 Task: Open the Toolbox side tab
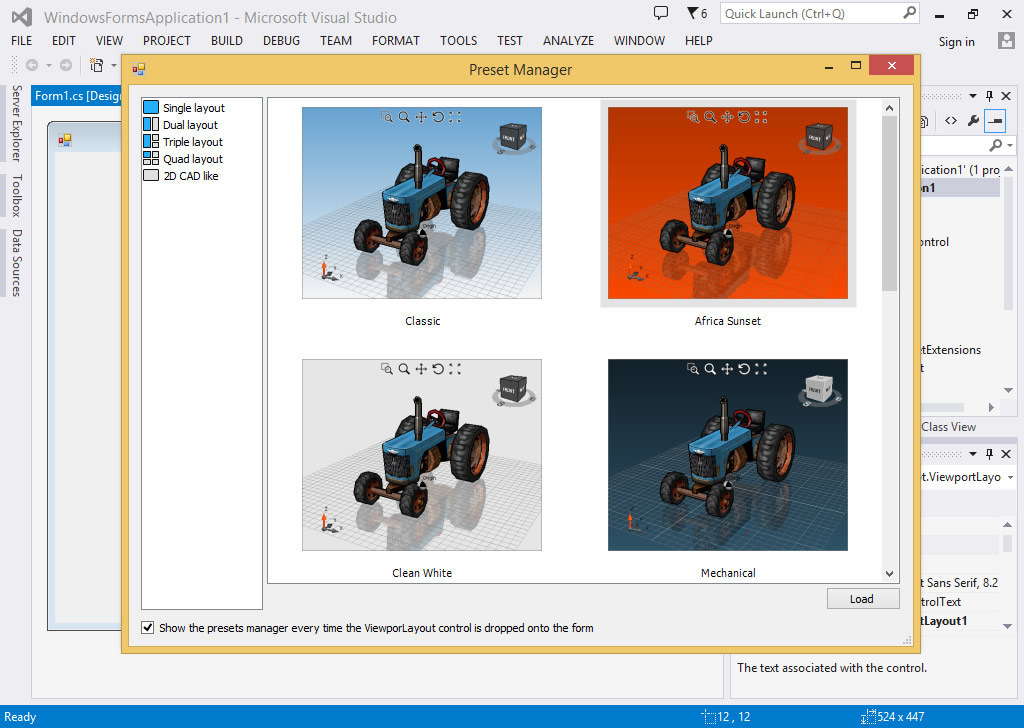[x=16, y=195]
